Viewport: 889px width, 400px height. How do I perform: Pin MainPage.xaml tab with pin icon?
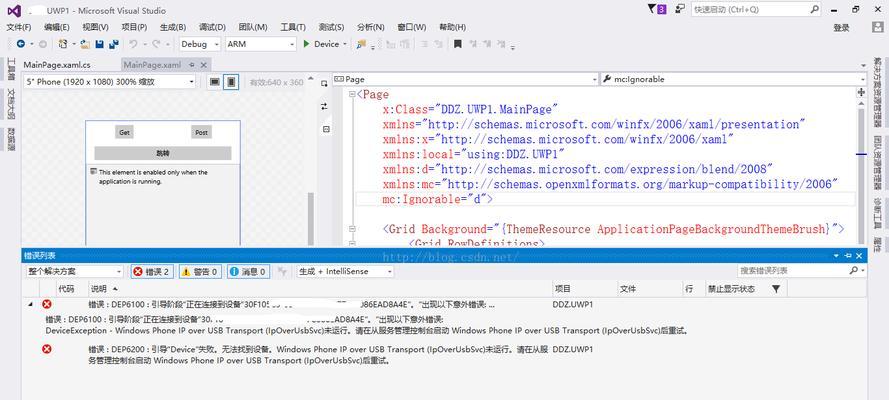point(192,65)
